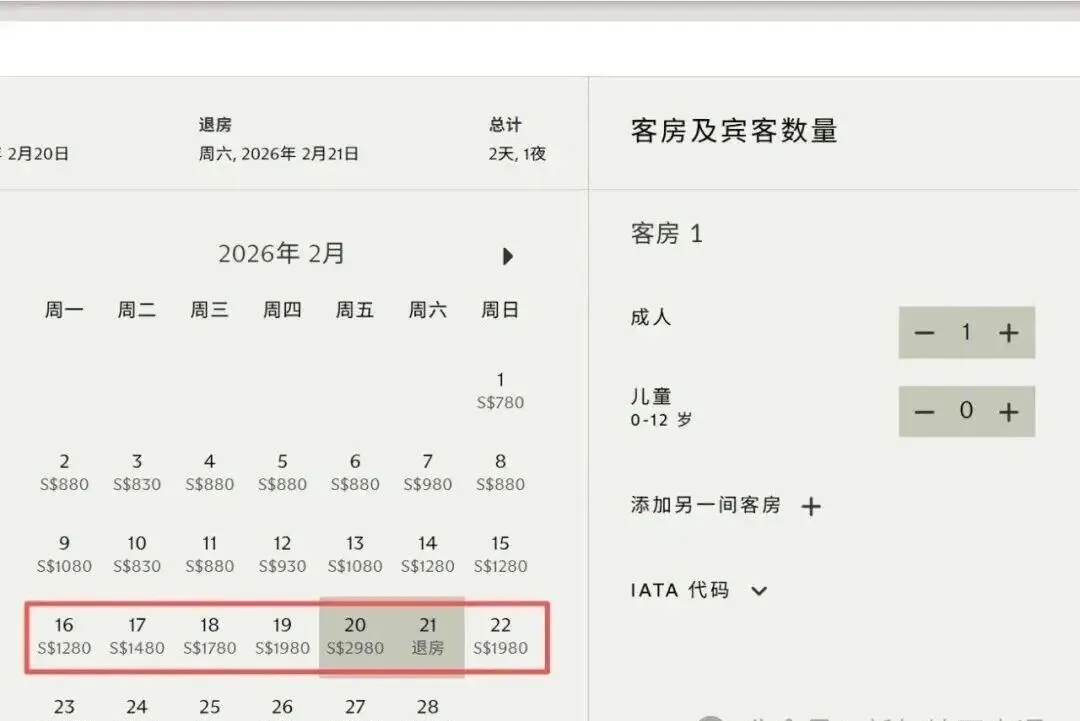Viewport: 1080px width, 721px height.
Task: Pick February 5 date cell
Action: click(282, 472)
